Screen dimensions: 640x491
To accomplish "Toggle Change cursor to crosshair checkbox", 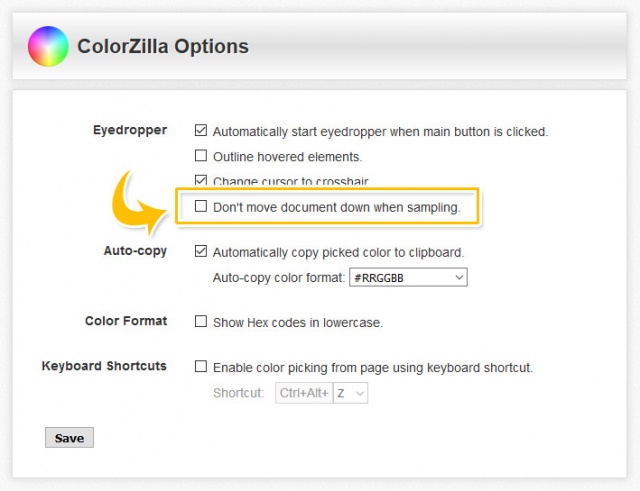I will point(201,180).
